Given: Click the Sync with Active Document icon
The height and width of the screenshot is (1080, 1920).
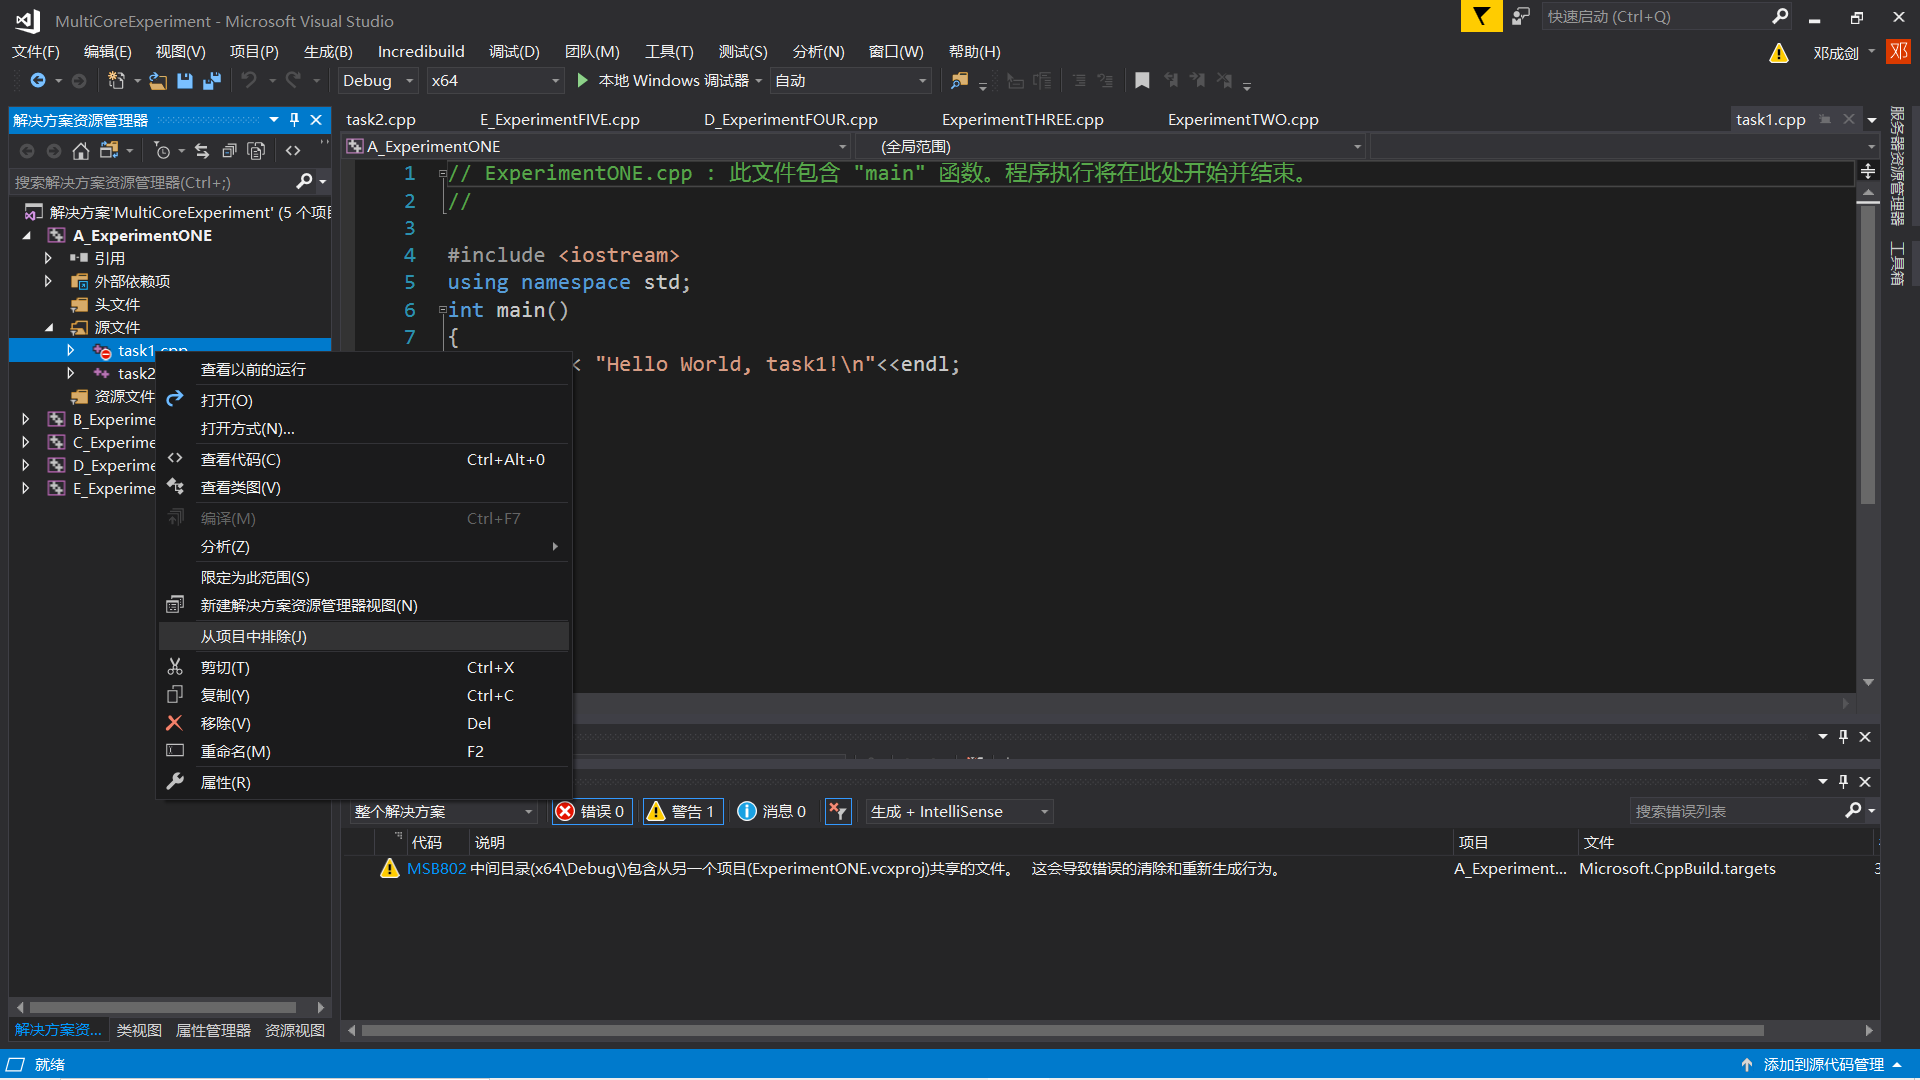Looking at the screenshot, I should pyautogui.click(x=202, y=151).
